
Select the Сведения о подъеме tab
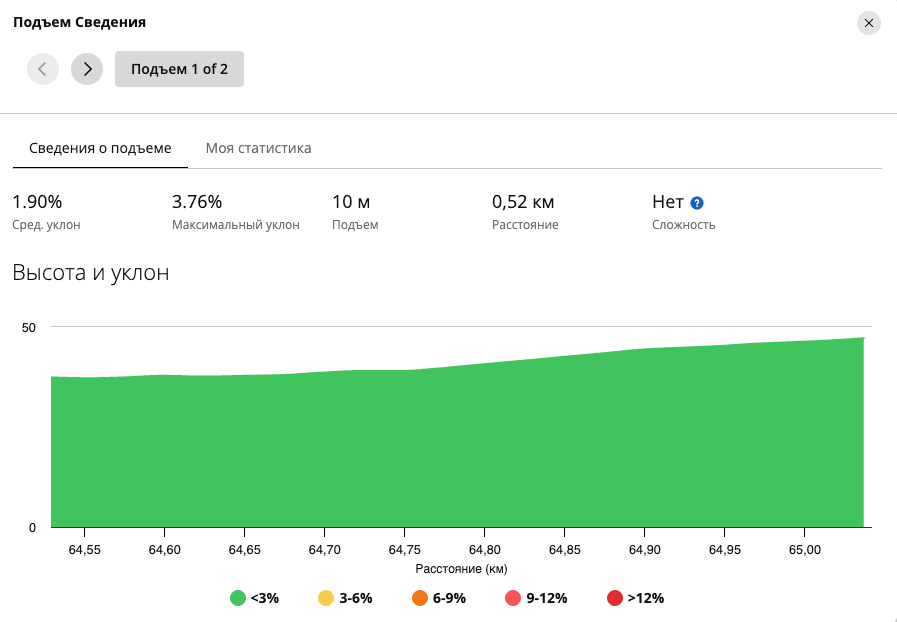point(100,148)
